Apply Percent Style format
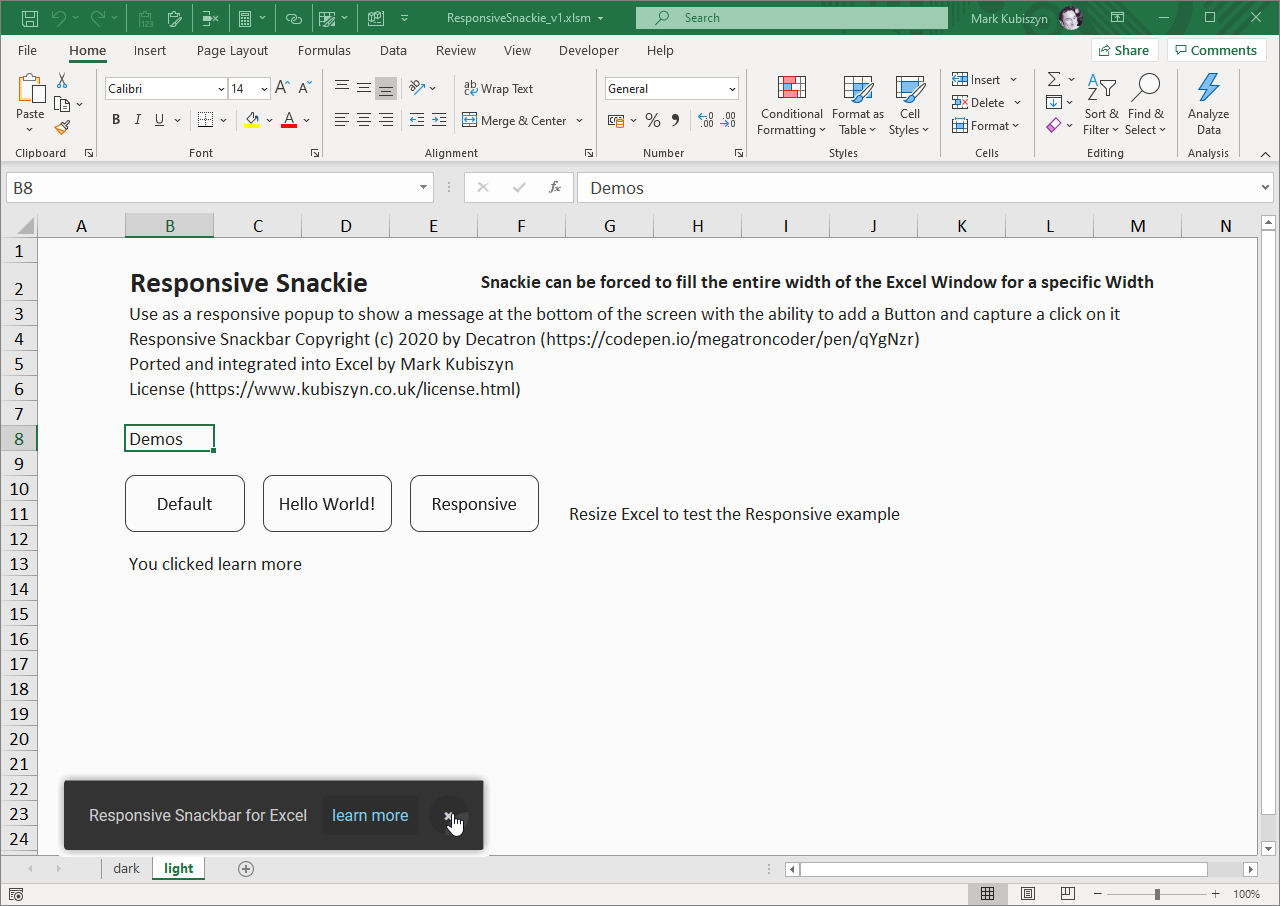The height and width of the screenshot is (906, 1280). coord(652,120)
